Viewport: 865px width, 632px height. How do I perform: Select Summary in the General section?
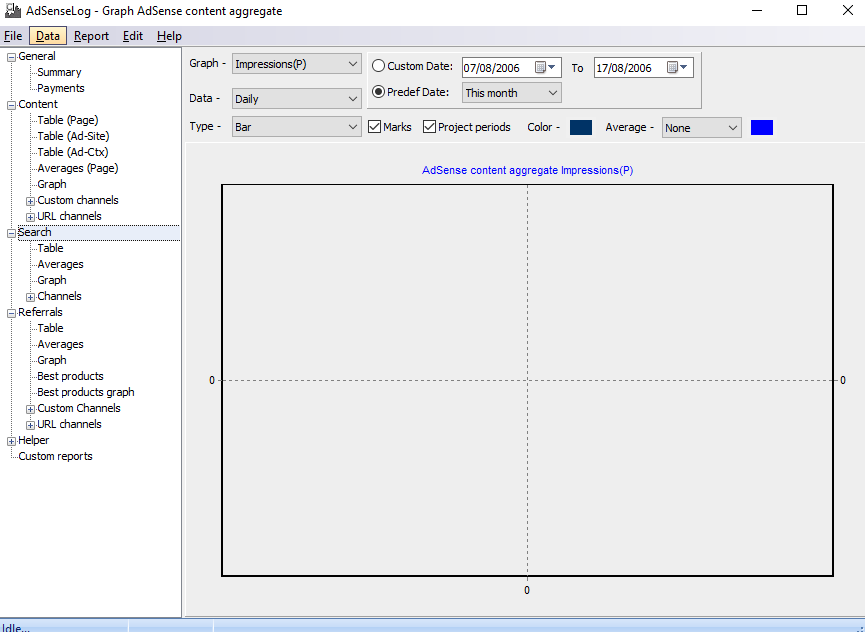[x=59, y=72]
